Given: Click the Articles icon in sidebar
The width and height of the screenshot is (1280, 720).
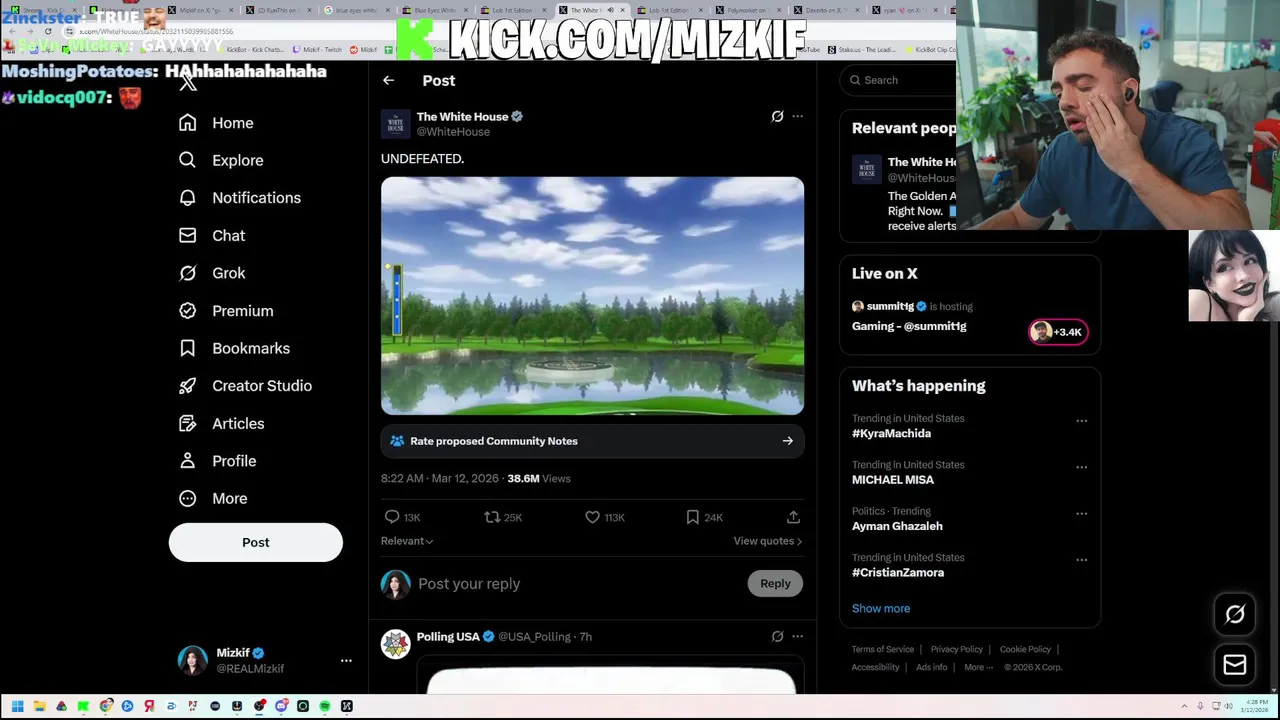Looking at the screenshot, I should 187,424.
